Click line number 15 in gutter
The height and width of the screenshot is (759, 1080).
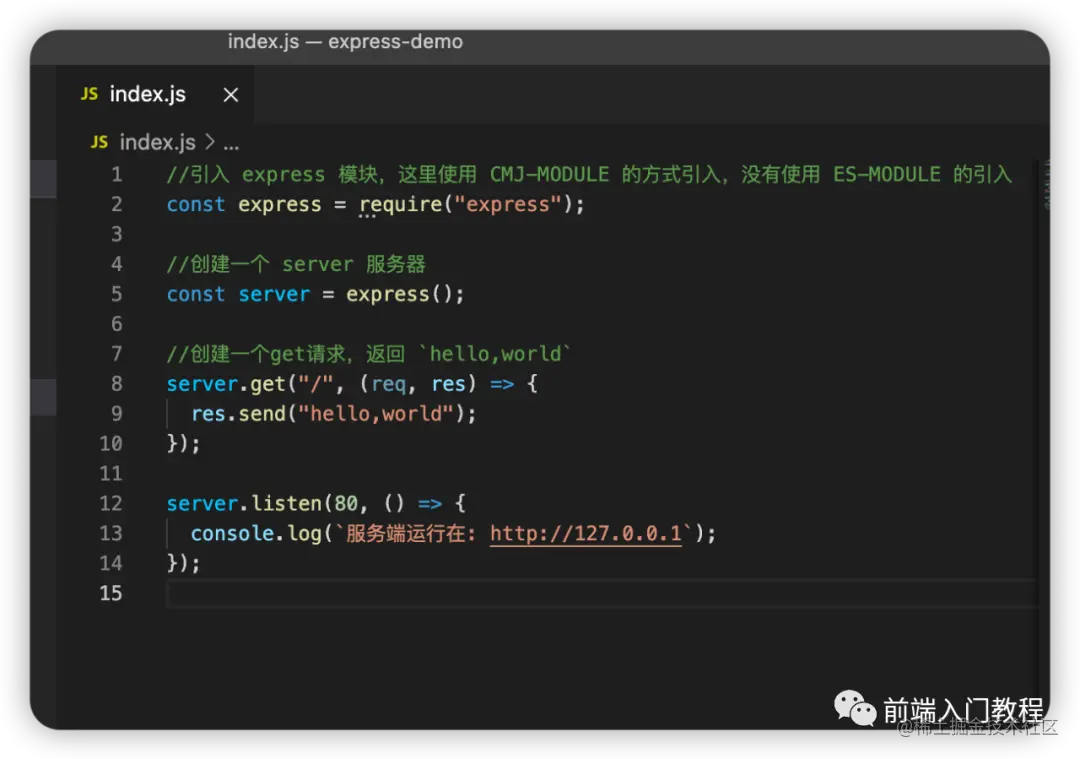(x=111, y=593)
